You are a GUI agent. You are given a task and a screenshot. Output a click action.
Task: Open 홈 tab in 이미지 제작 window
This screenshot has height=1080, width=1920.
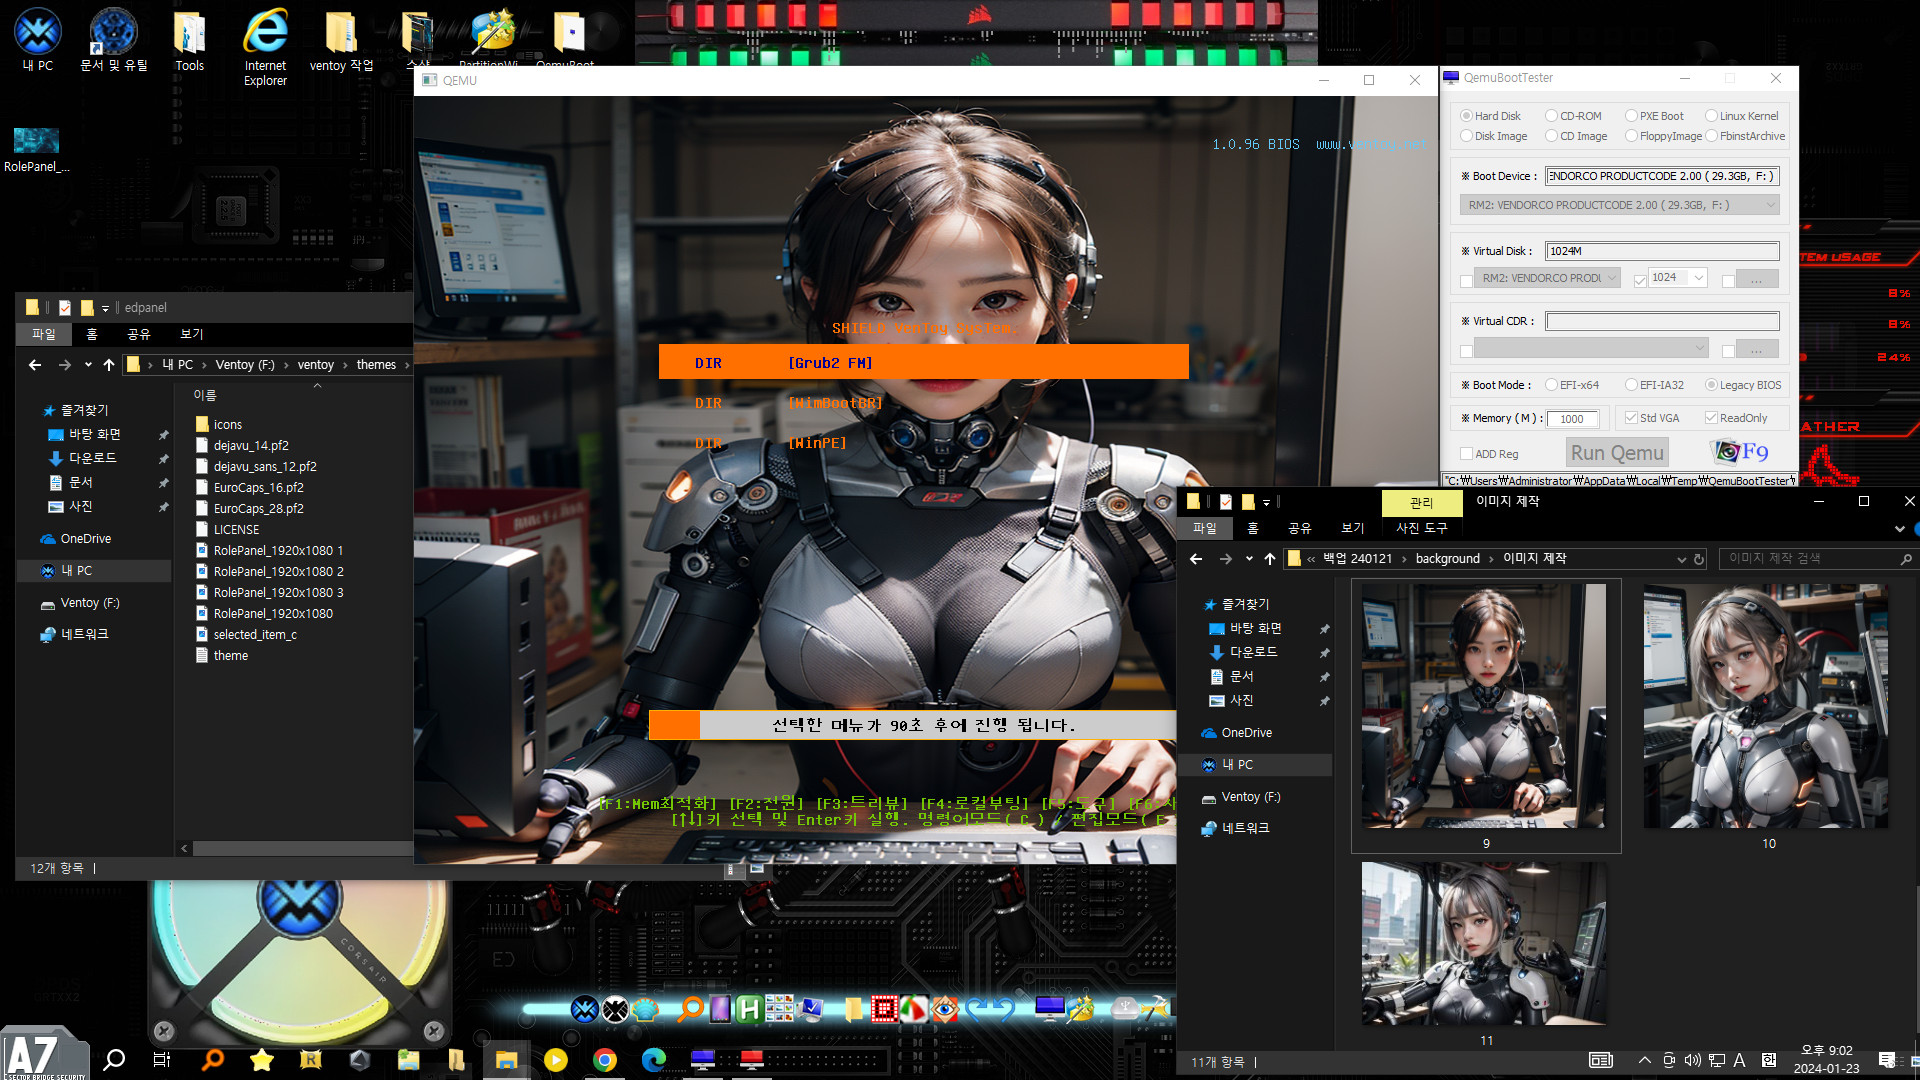coord(1253,528)
